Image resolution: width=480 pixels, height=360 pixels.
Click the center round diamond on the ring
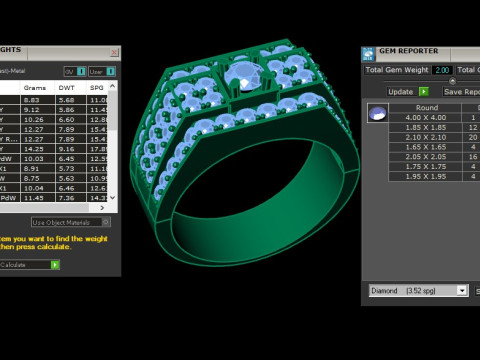[244, 77]
